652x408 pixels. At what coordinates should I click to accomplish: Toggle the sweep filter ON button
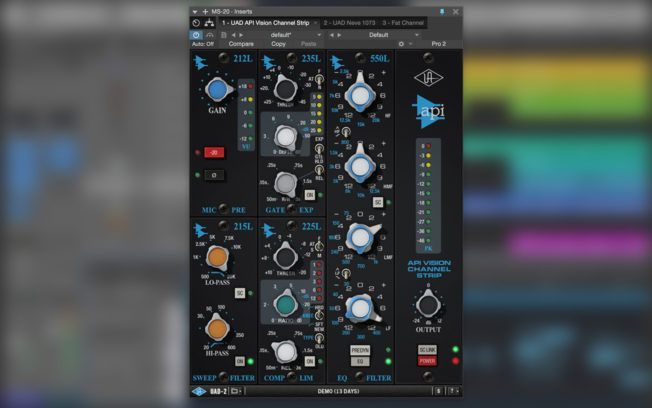click(240, 361)
